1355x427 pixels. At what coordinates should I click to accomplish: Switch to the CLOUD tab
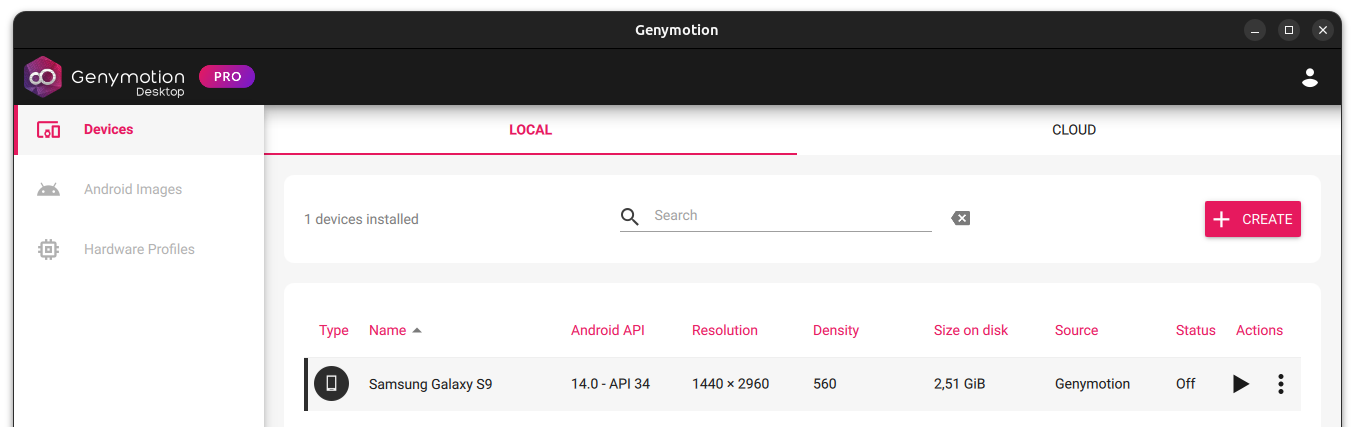(1073, 130)
